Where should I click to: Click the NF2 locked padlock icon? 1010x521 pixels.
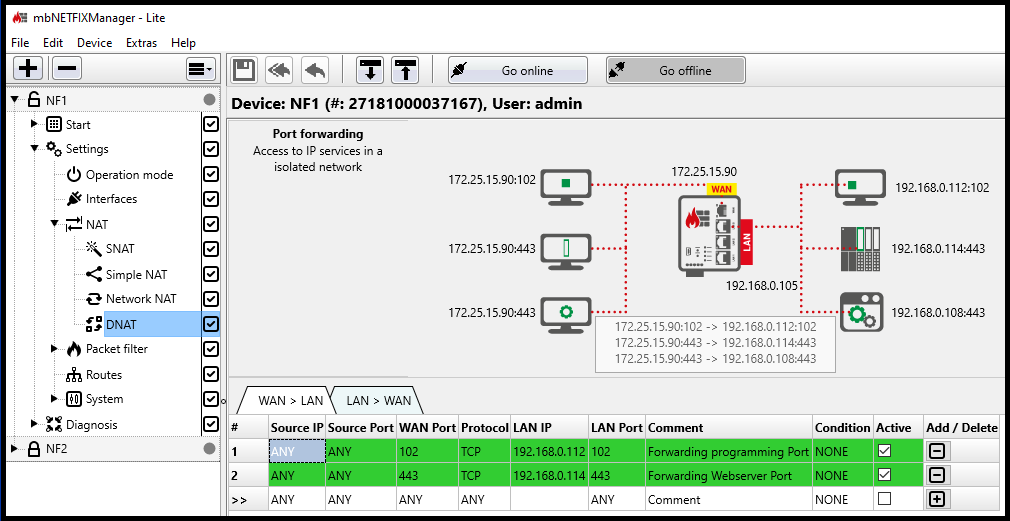point(33,448)
